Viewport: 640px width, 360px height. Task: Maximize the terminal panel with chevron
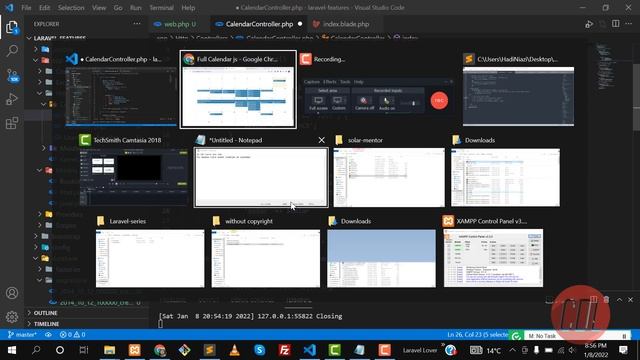[619, 300]
